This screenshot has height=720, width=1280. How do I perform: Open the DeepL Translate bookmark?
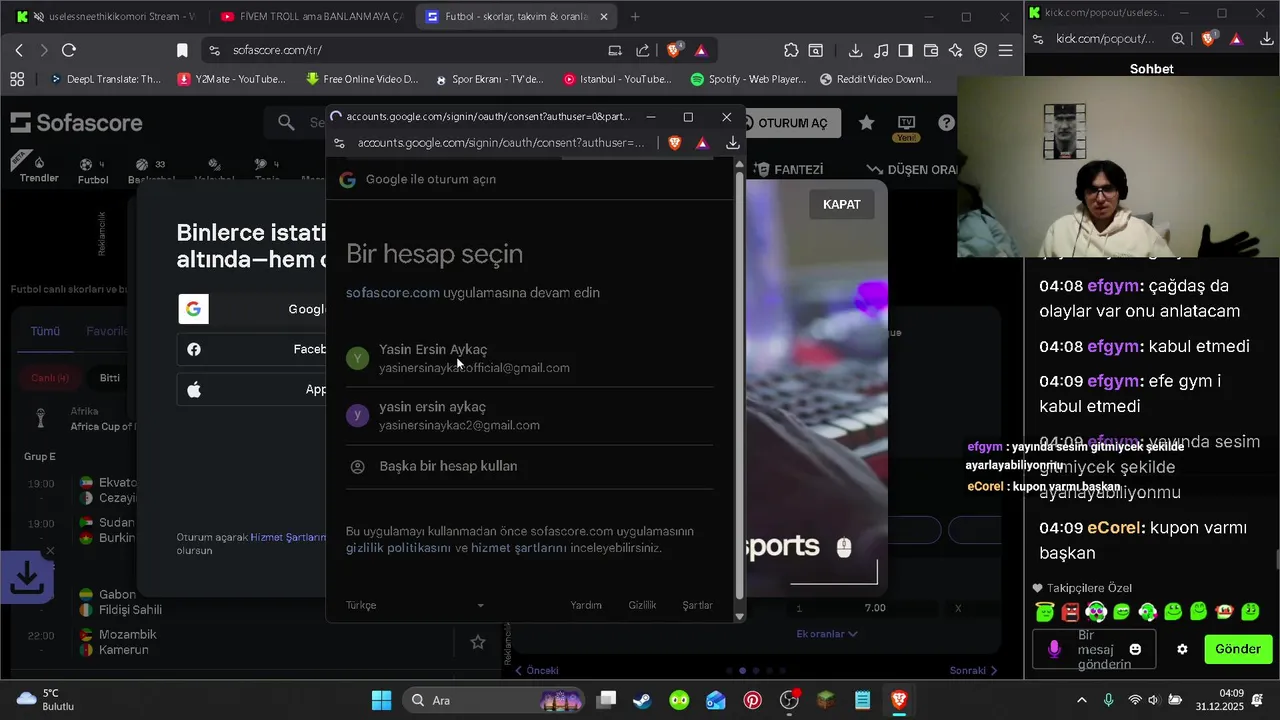[x=105, y=79]
